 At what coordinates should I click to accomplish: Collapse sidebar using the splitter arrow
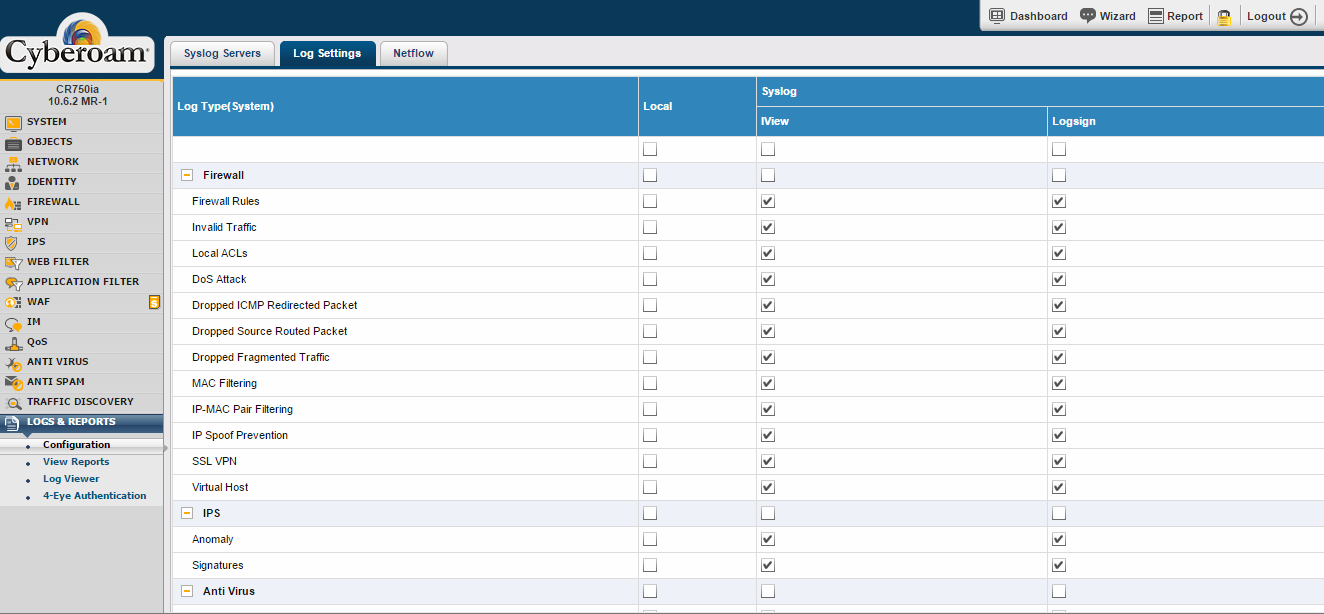coord(166,448)
